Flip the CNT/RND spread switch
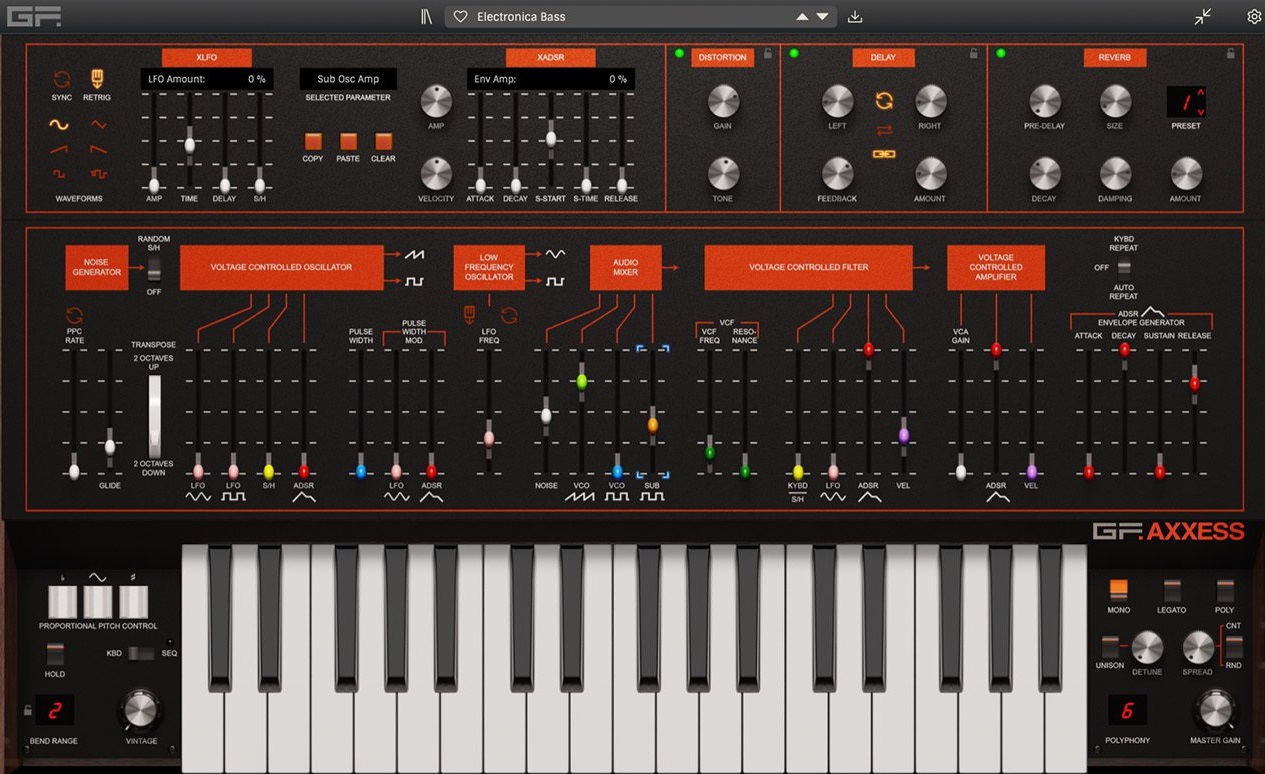The width and height of the screenshot is (1265, 774). 1233,645
